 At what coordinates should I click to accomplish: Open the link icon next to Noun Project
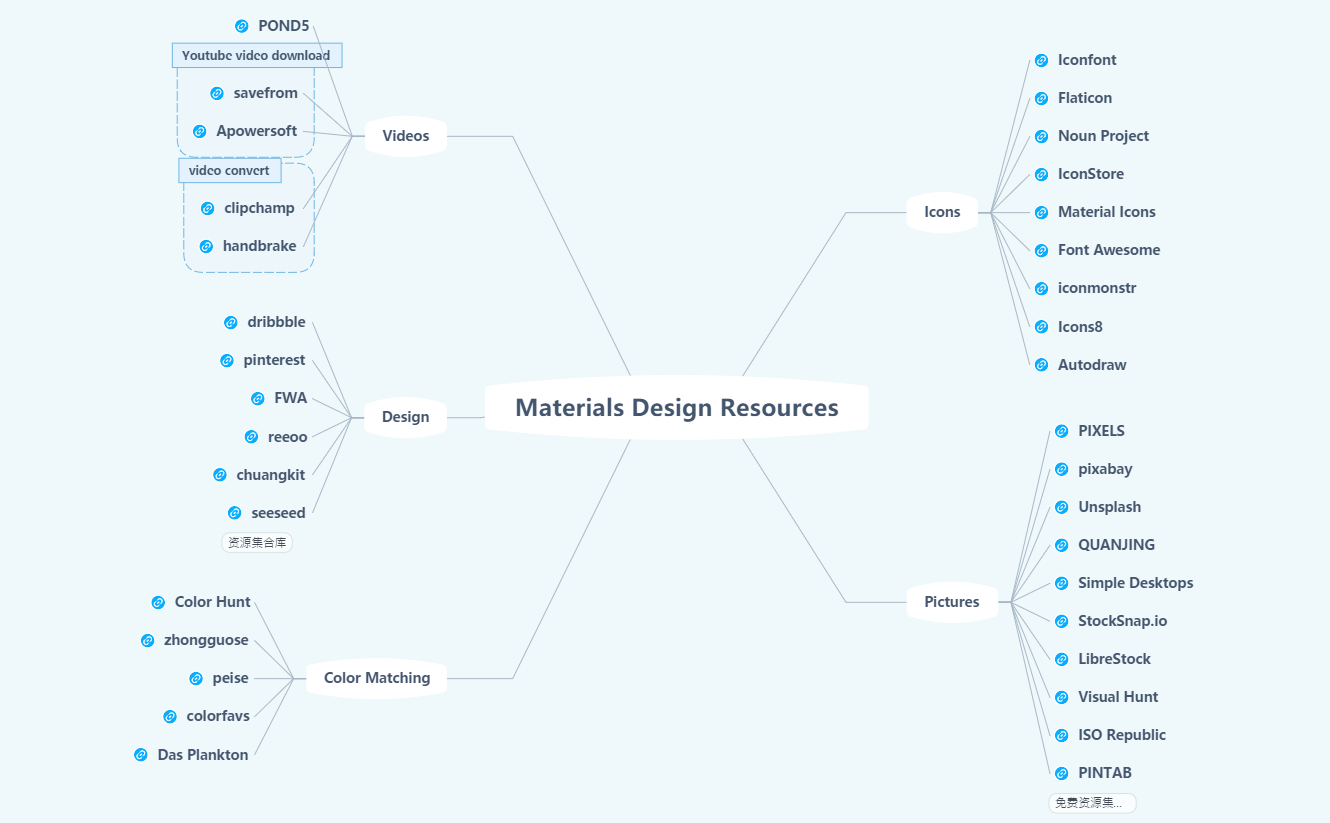click(x=1042, y=136)
